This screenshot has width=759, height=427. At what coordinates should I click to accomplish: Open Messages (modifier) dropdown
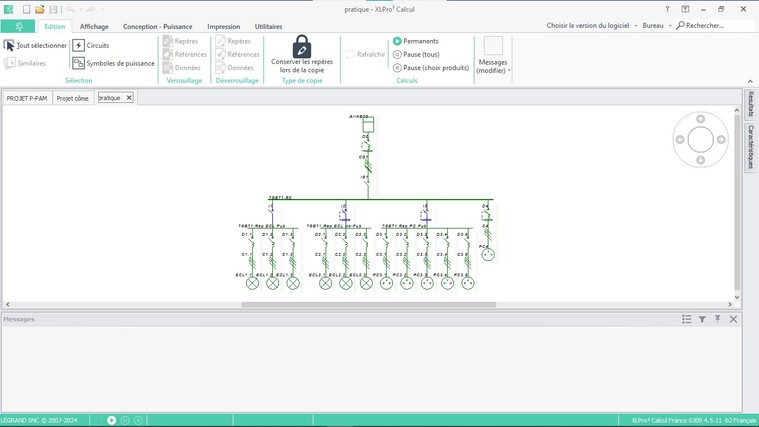pos(493,56)
